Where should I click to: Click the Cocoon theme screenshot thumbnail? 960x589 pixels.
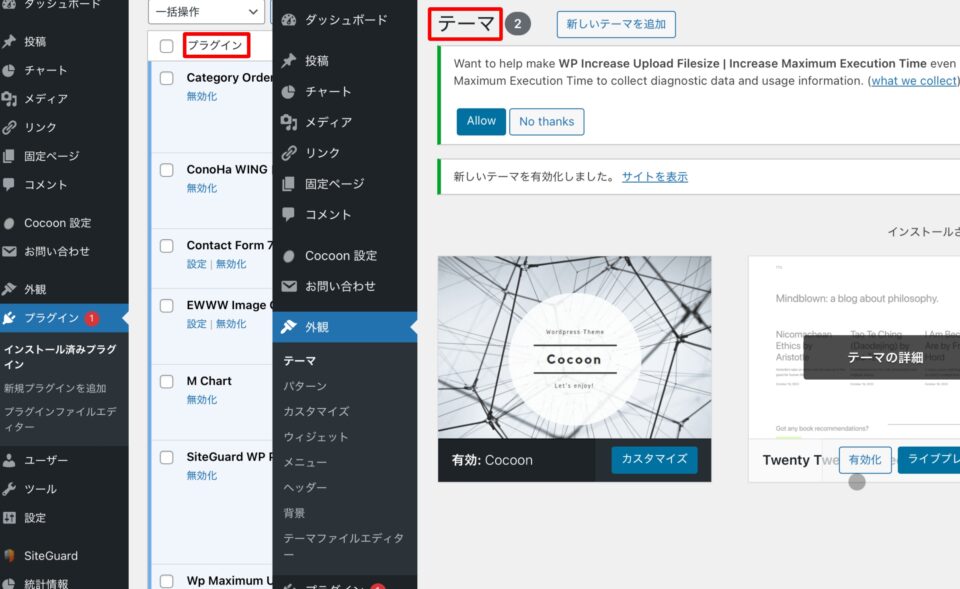(x=574, y=347)
